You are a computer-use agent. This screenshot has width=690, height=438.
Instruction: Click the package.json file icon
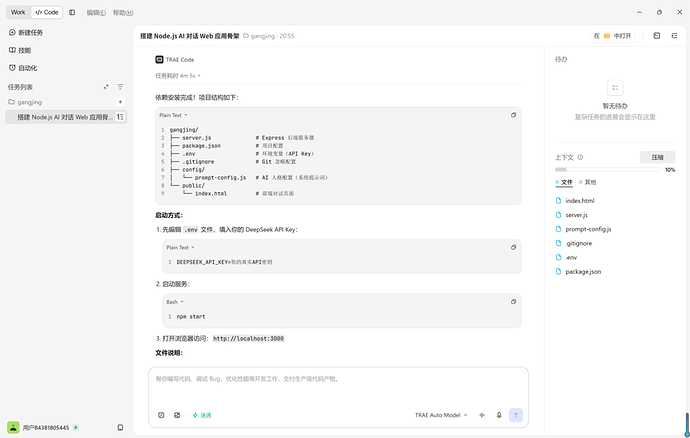[558, 272]
